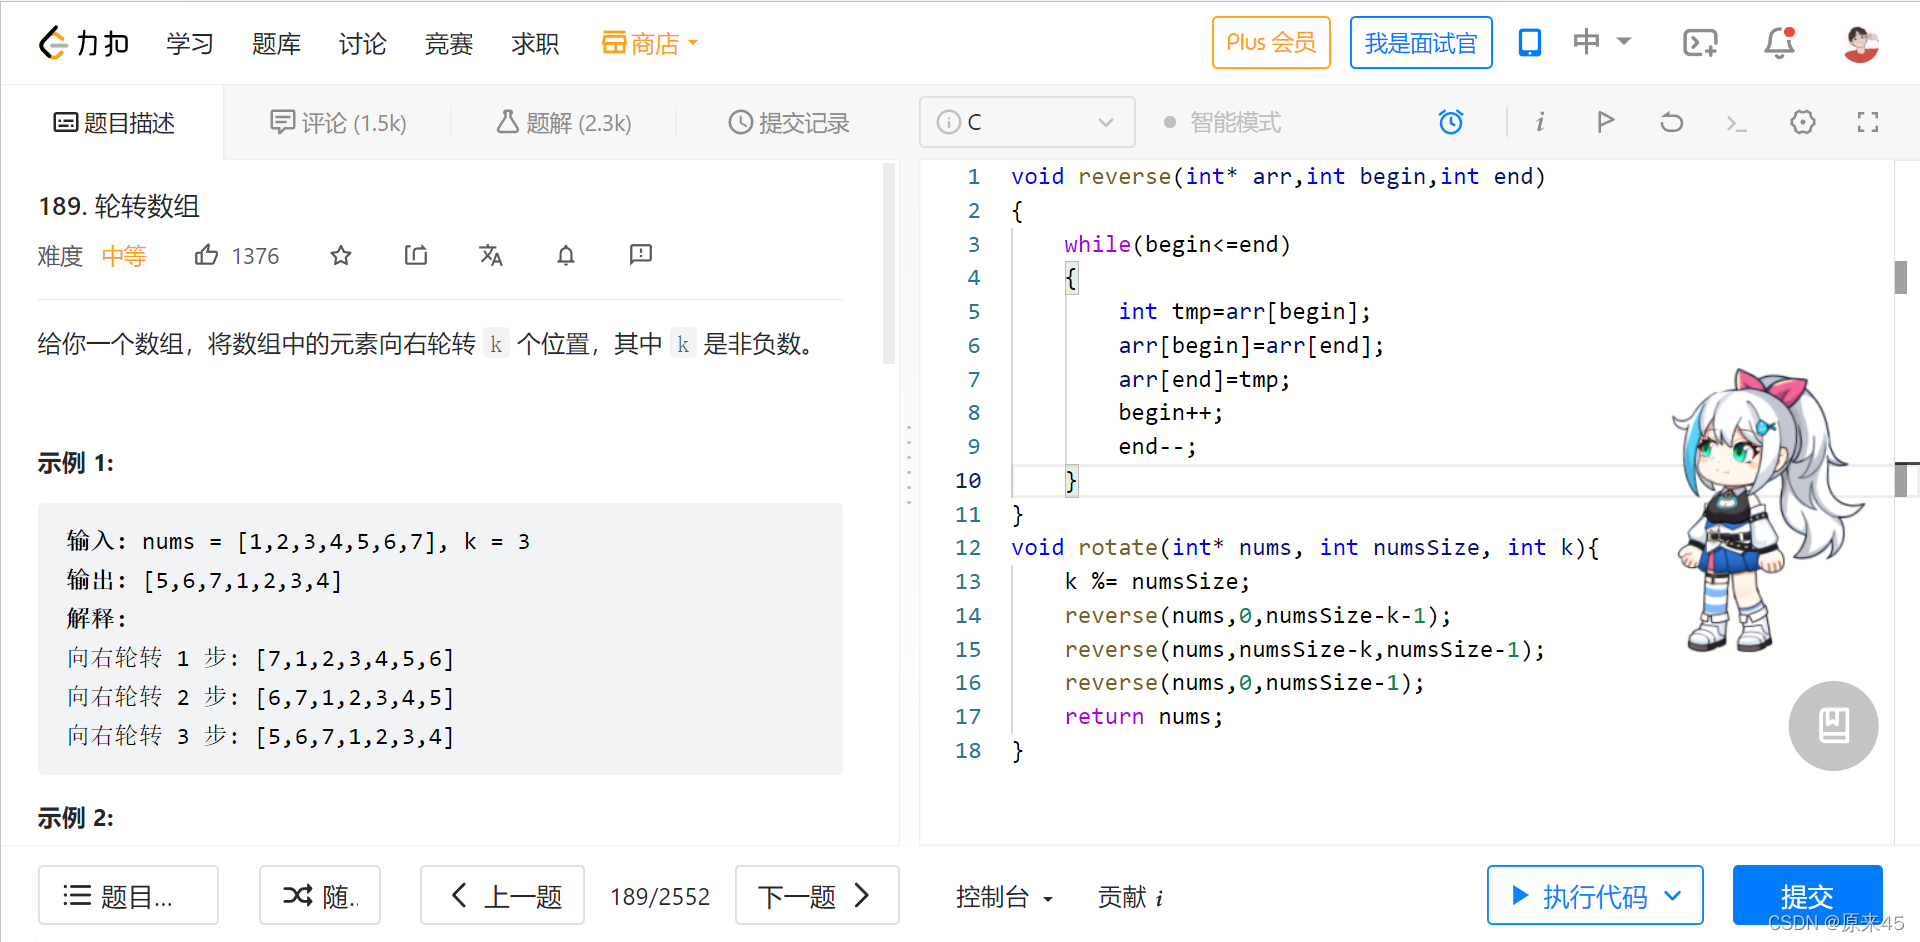Image resolution: width=1920 pixels, height=942 pixels.
Task: Open the 题库 menu in the top bar
Action: [276, 43]
